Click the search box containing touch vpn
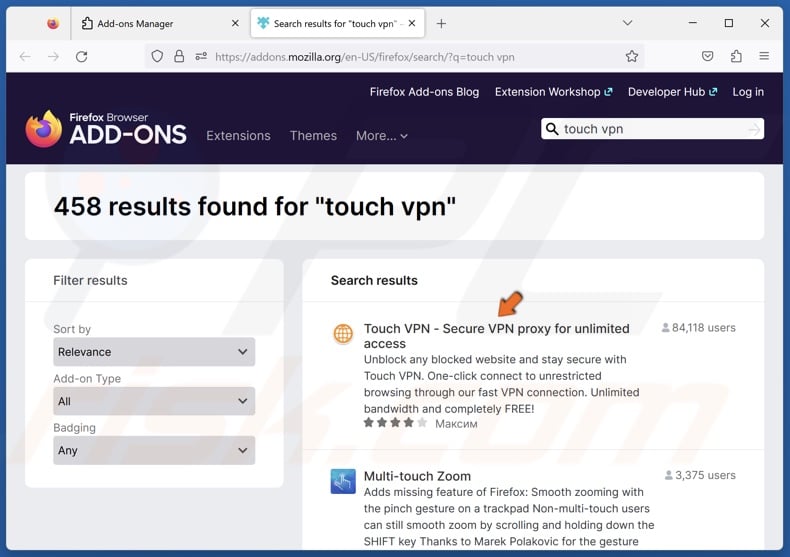Viewport: 790px width, 557px height. [652, 129]
